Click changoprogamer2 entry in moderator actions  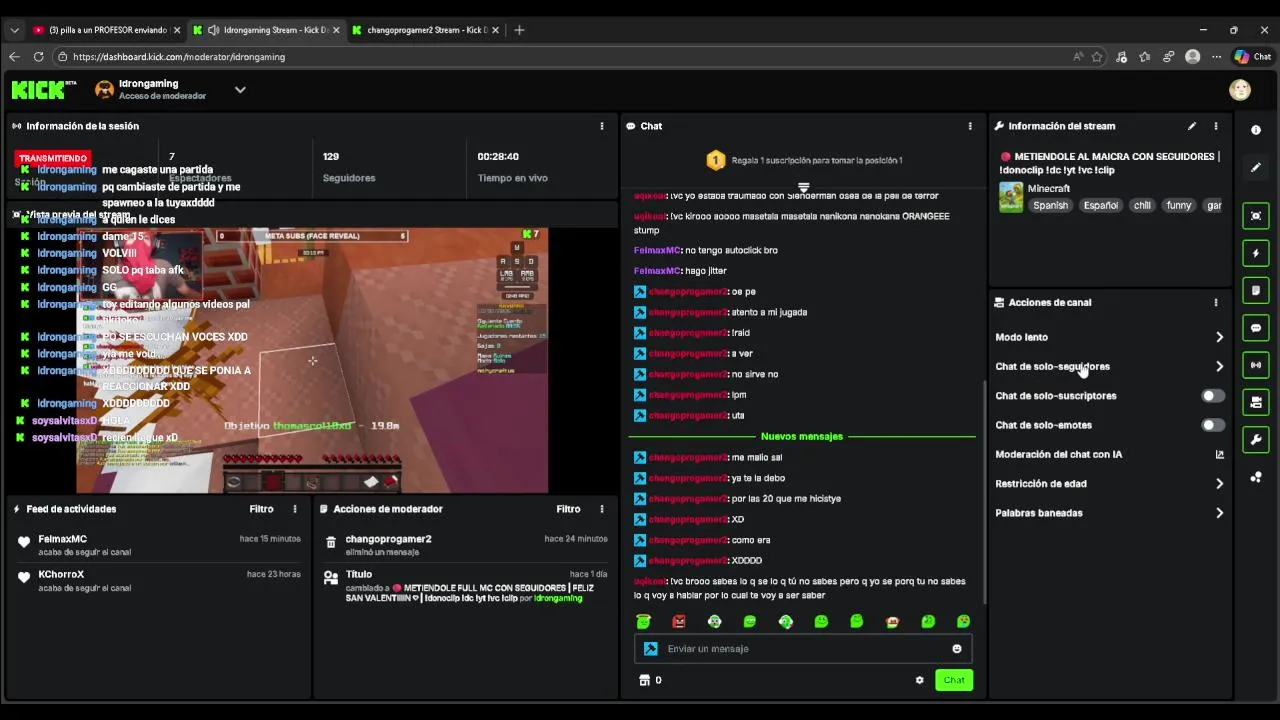tap(388, 539)
